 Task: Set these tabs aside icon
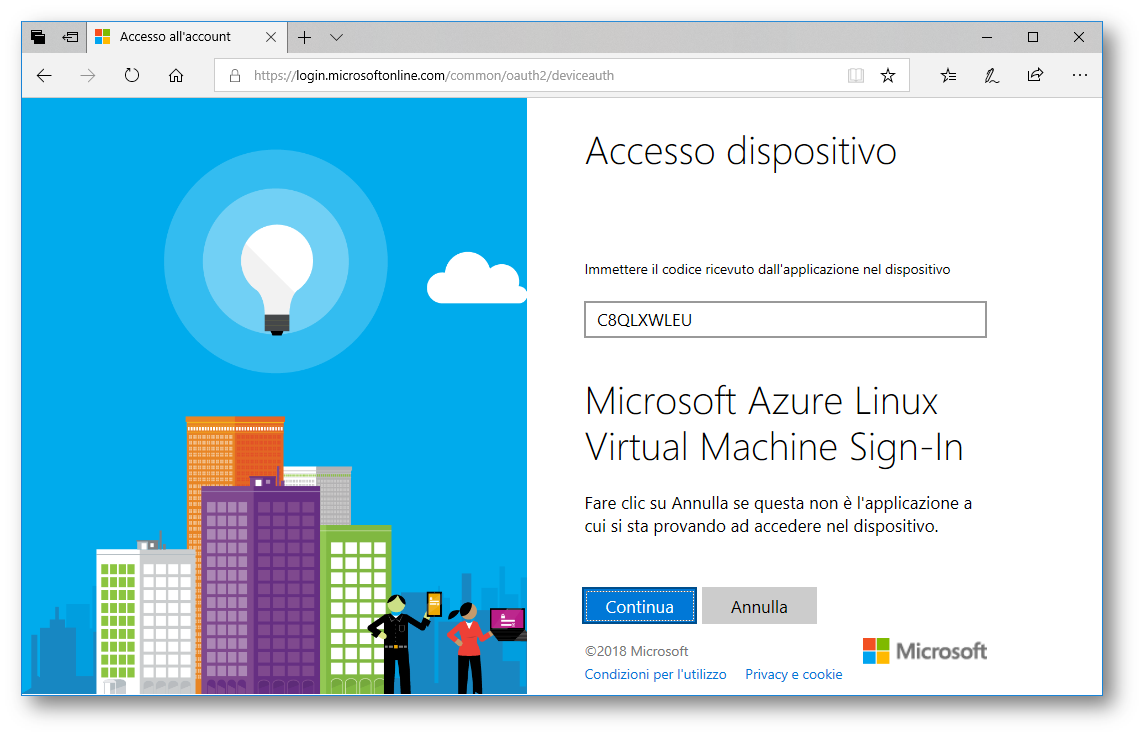coord(70,36)
